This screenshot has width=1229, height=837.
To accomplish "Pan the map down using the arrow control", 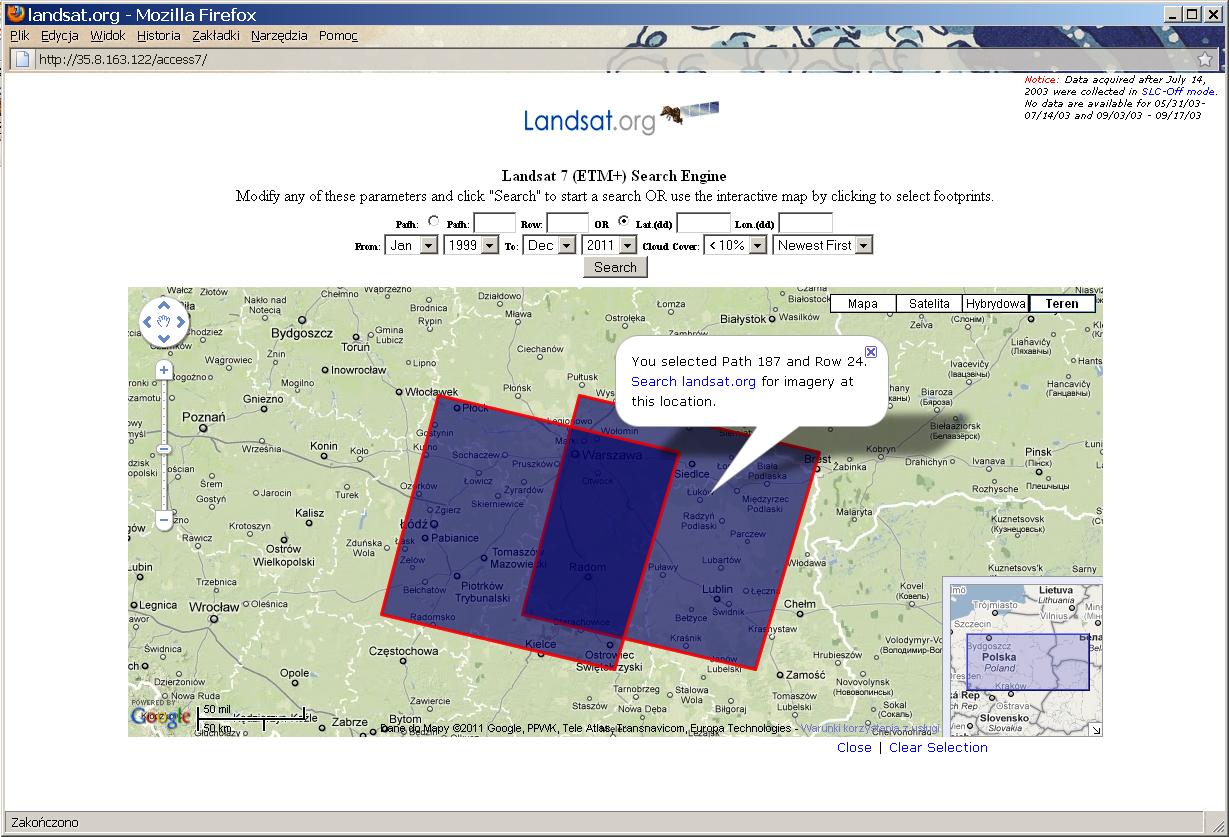I will point(164,338).
